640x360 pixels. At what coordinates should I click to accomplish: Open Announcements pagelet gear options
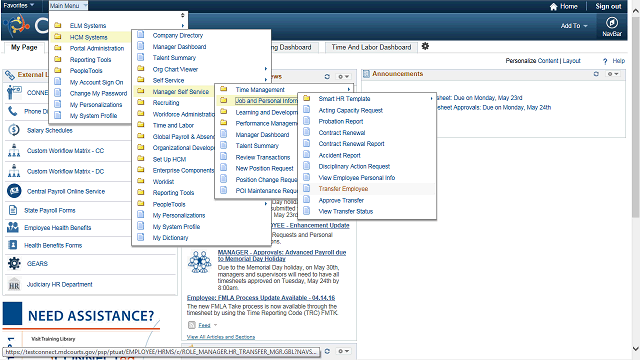[x=613, y=74]
